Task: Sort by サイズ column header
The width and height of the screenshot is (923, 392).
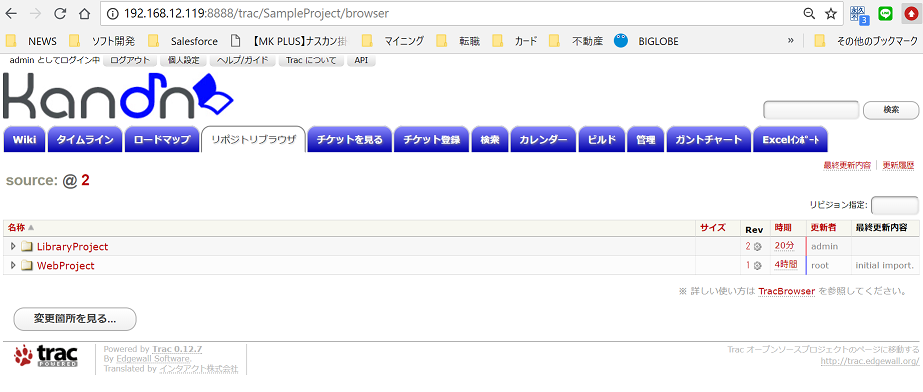Action: tap(713, 228)
